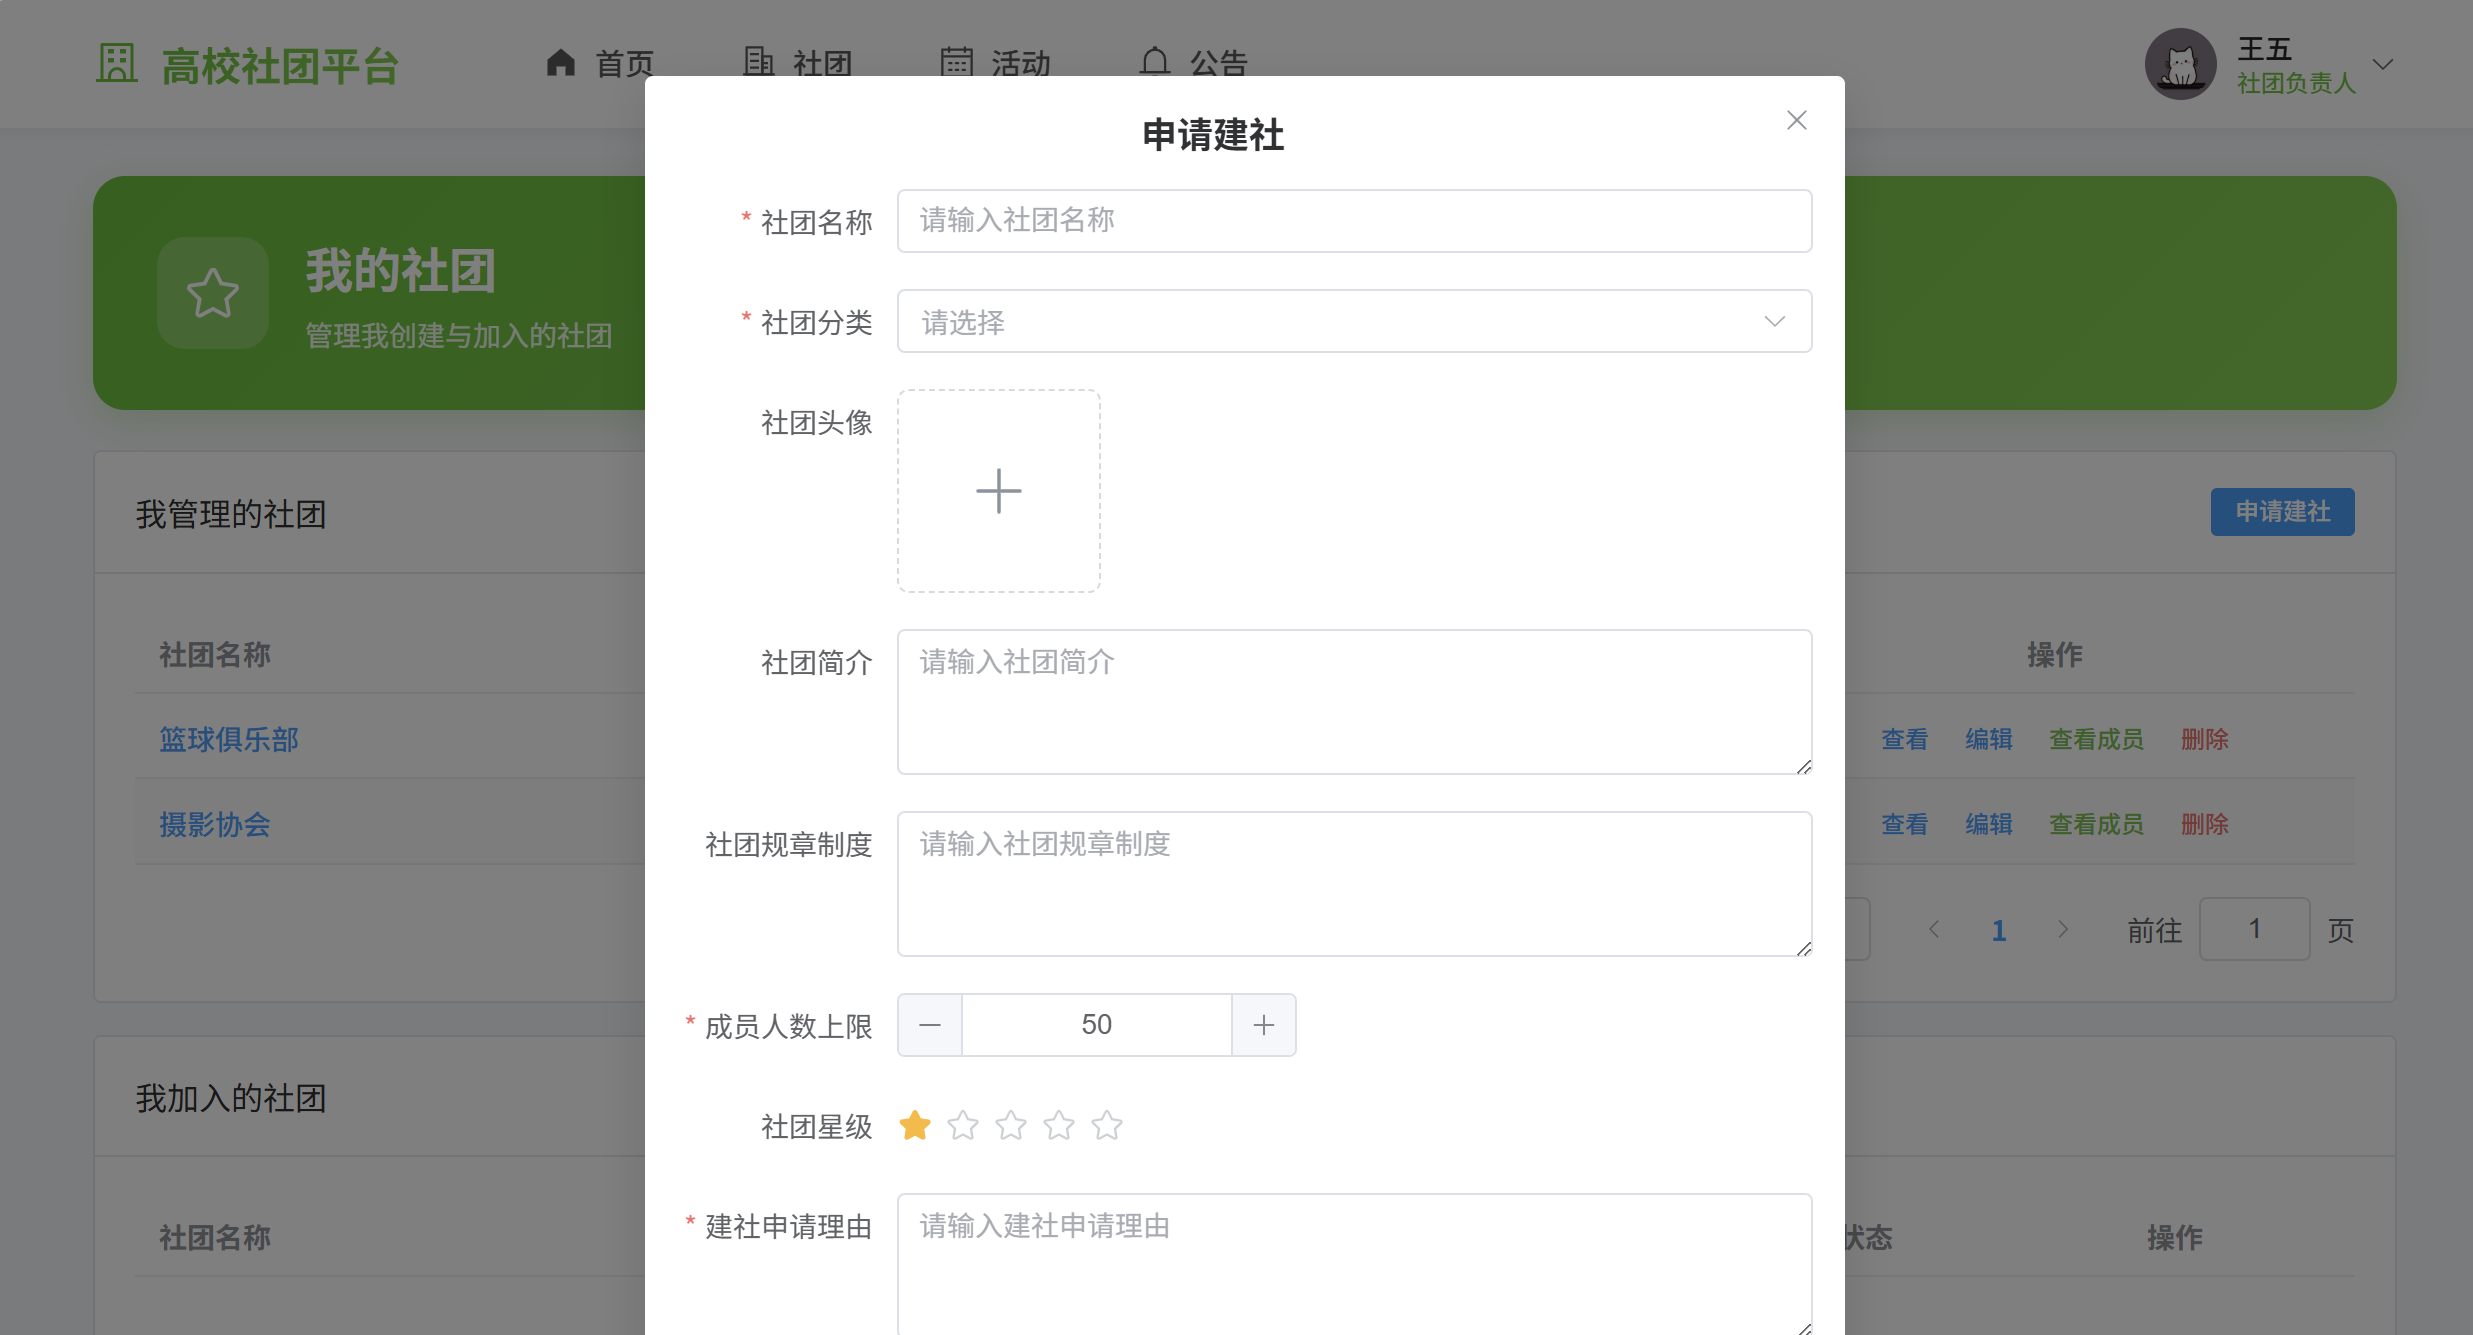Click the 活动 calendar icon
Image resolution: width=2473 pixels, height=1335 pixels.
pos(957,62)
